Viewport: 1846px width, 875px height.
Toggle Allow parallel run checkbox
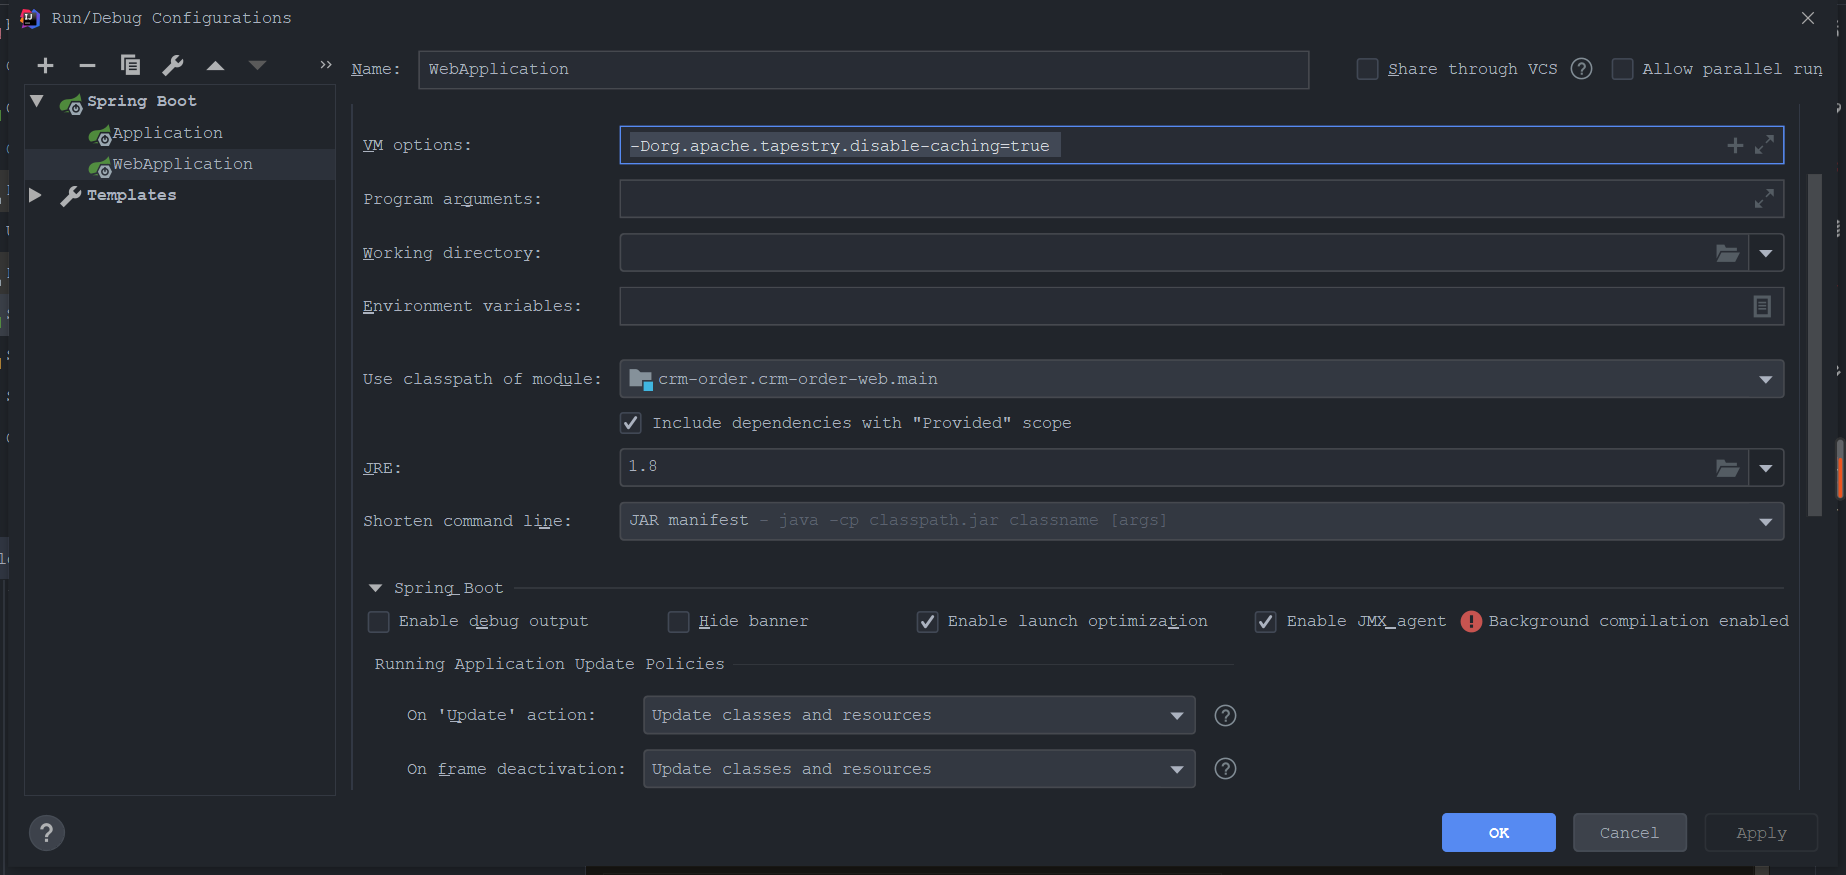coord(1622,69)
